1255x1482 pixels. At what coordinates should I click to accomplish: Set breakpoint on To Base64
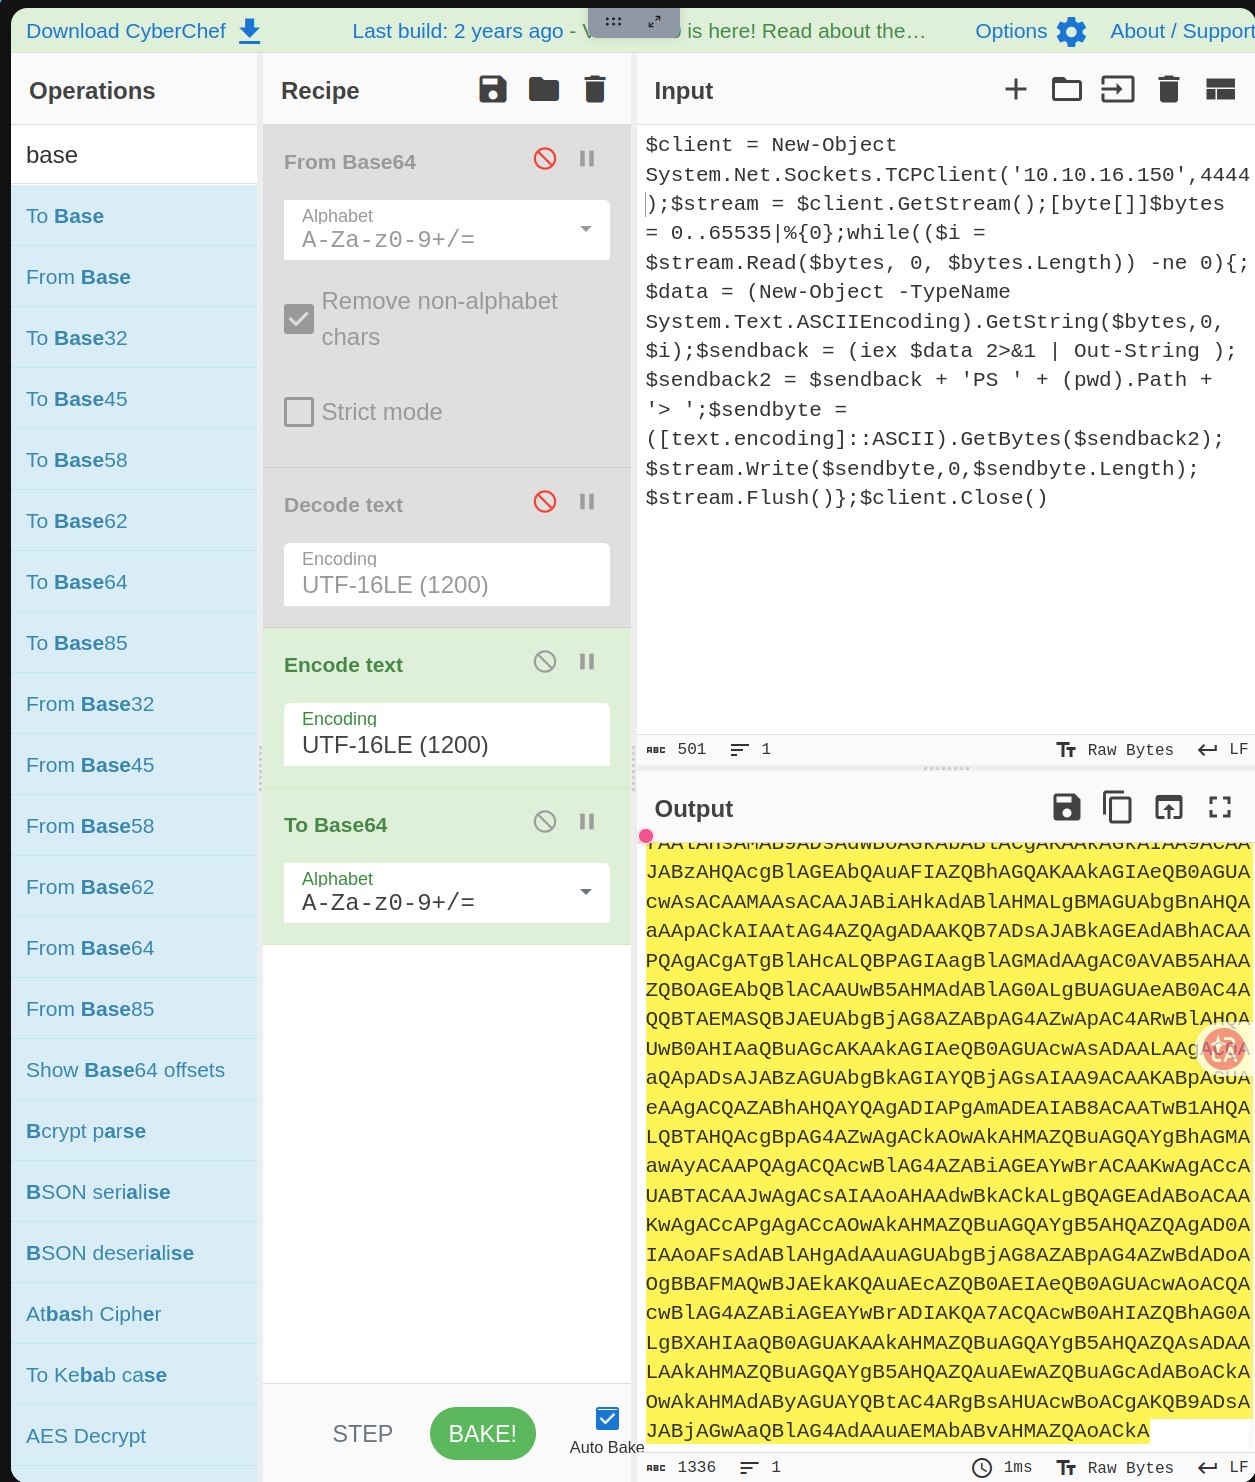(x=587, y=821)
